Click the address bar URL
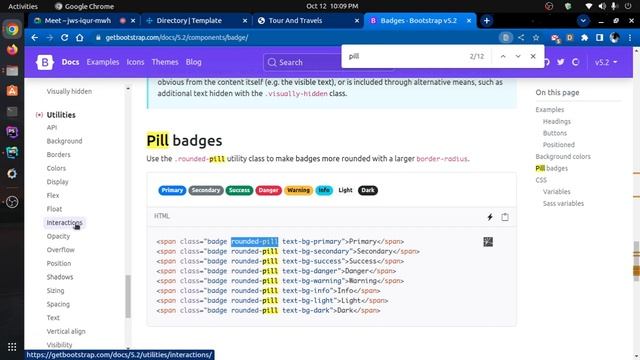The width and height of the screenshot is (640, 360). point(177,38)
